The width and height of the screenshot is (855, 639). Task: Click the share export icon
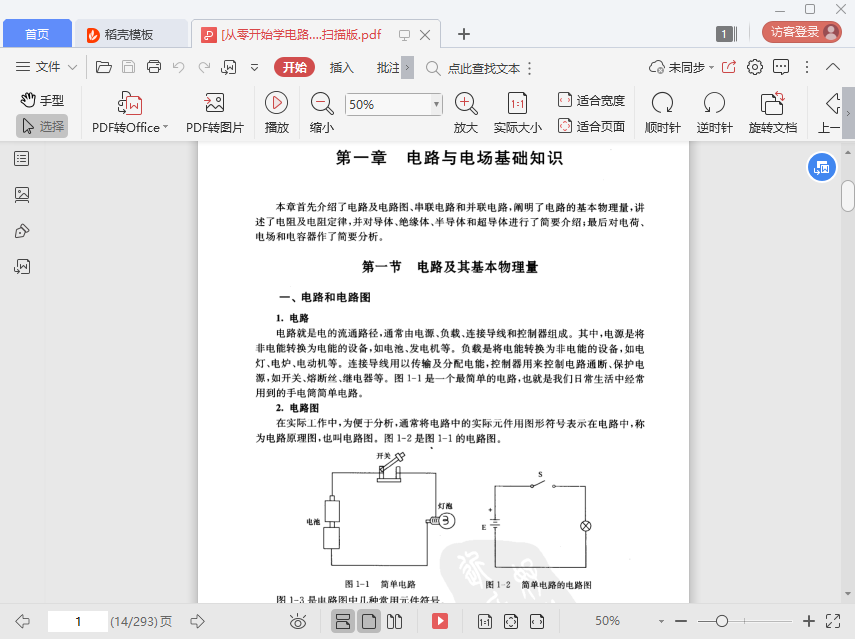pyautogui.click(x=729, y=67)
